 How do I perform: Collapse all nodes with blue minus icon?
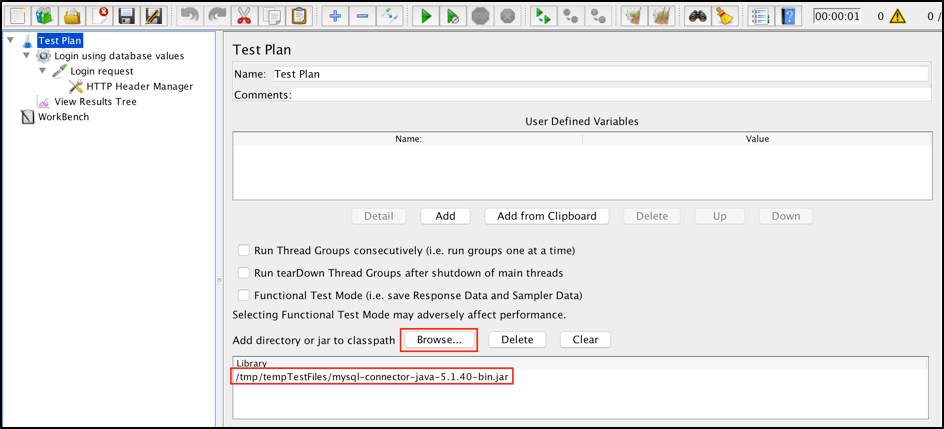362,16
